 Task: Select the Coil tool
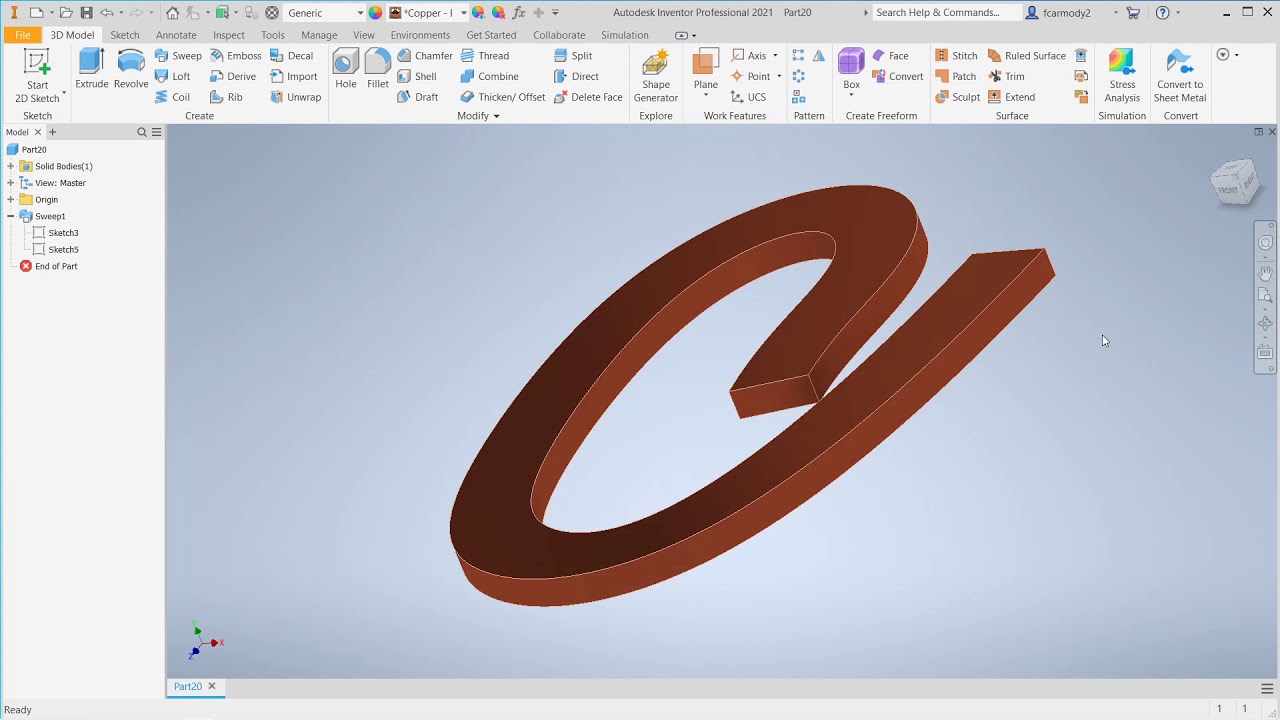click(172, 97)
